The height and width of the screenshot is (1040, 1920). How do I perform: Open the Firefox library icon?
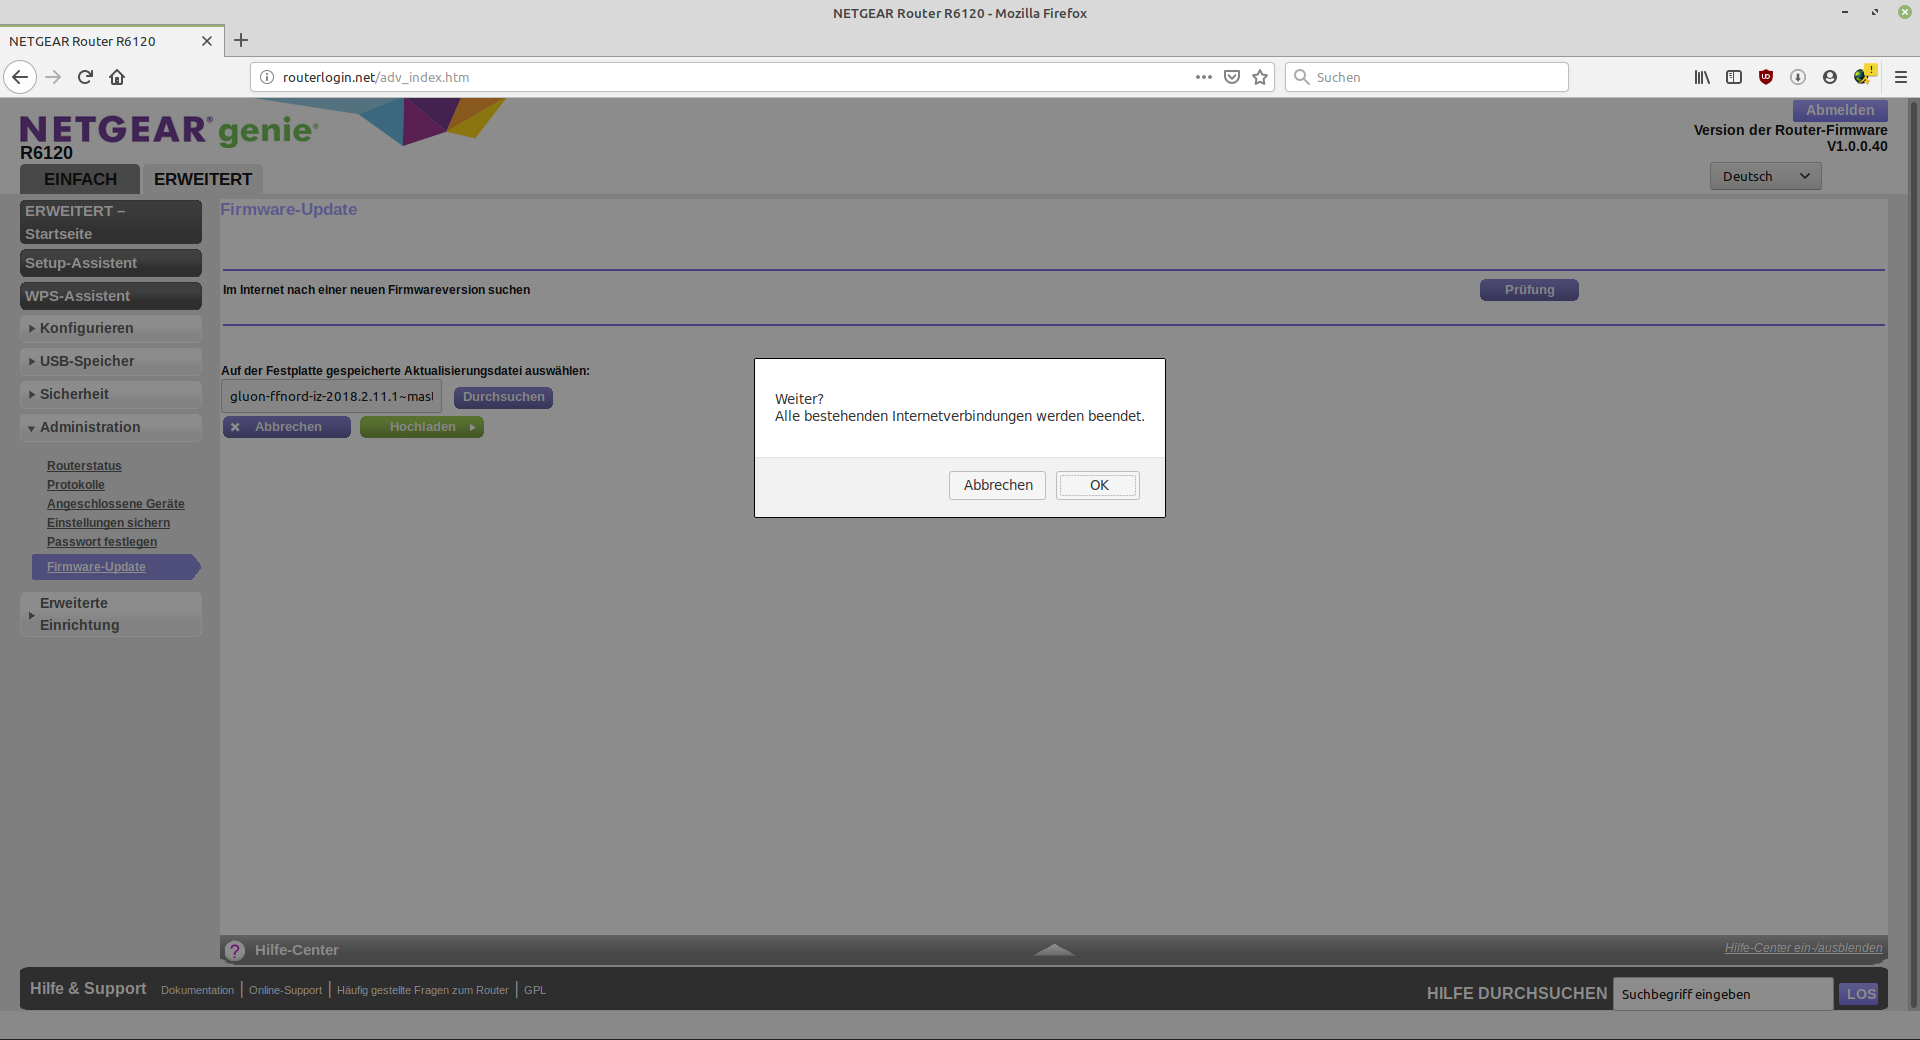[x=1701, y=77]
